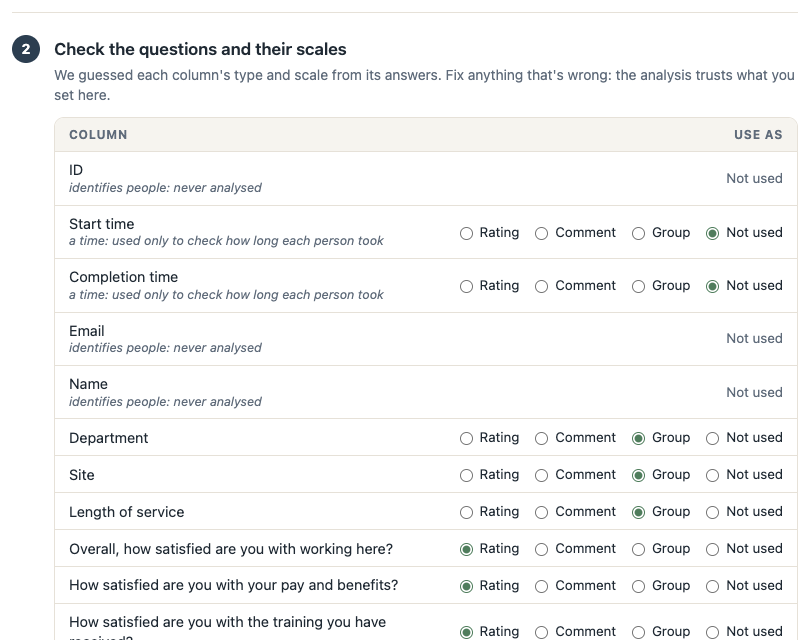Mark overall satisfaction question Not used
Image resolution: width=810 pixels, height=640 pixels.
pyautogui.click(x=712, y=550)
